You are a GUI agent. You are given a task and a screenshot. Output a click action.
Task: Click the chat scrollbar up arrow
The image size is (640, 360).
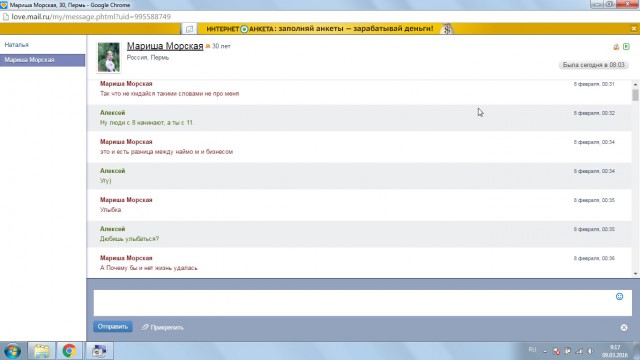635,84
